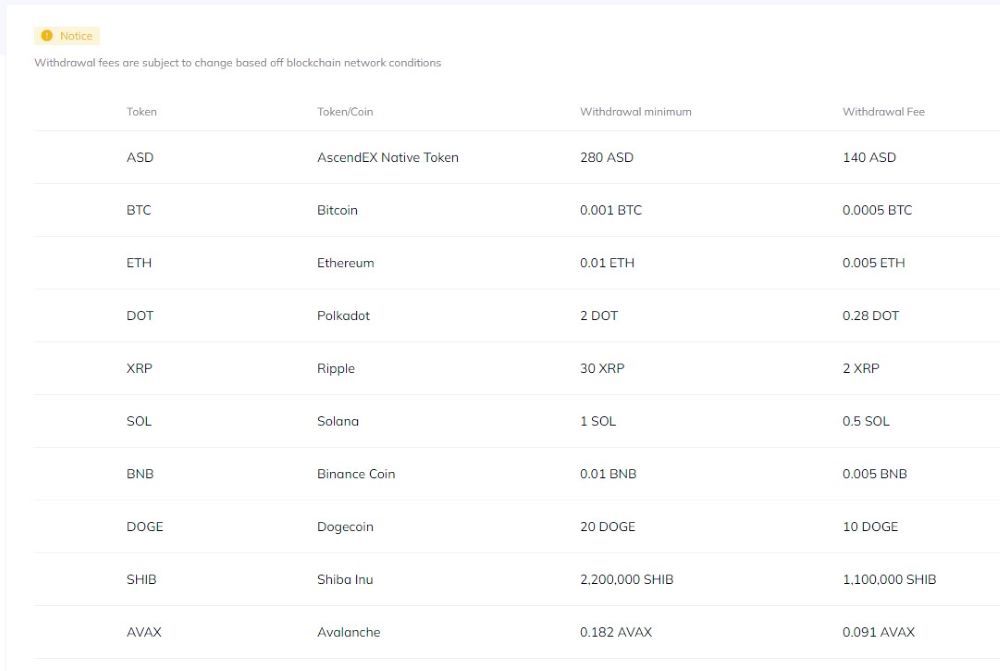Select the DOT token cell
Screen dimensions: 1000x671
coord(140,316)
